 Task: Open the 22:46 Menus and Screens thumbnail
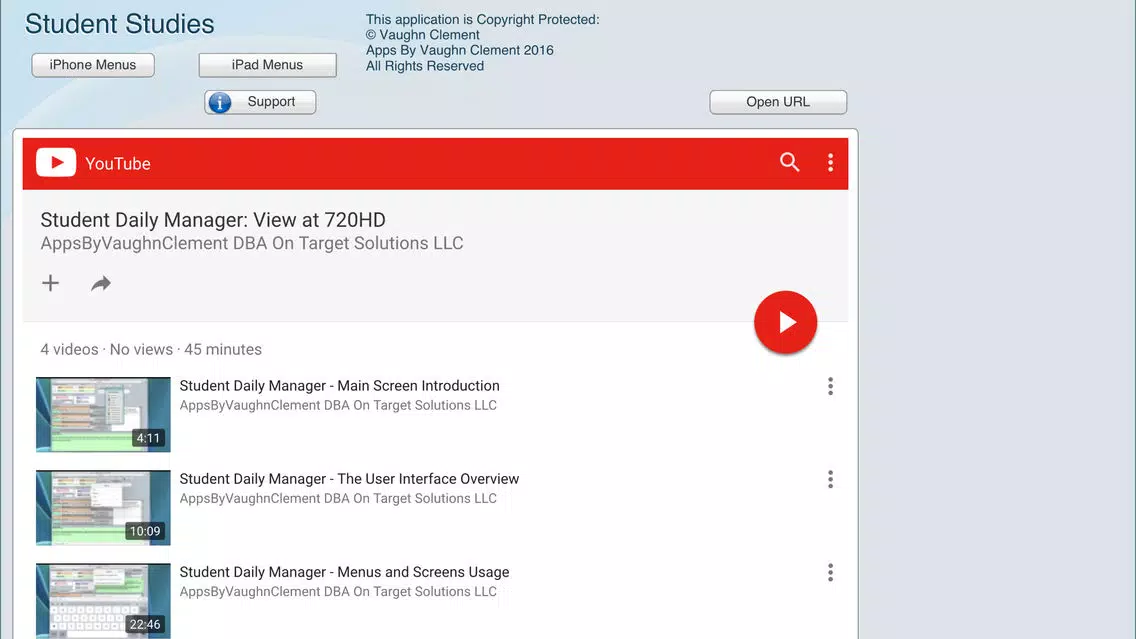[103, 601]
